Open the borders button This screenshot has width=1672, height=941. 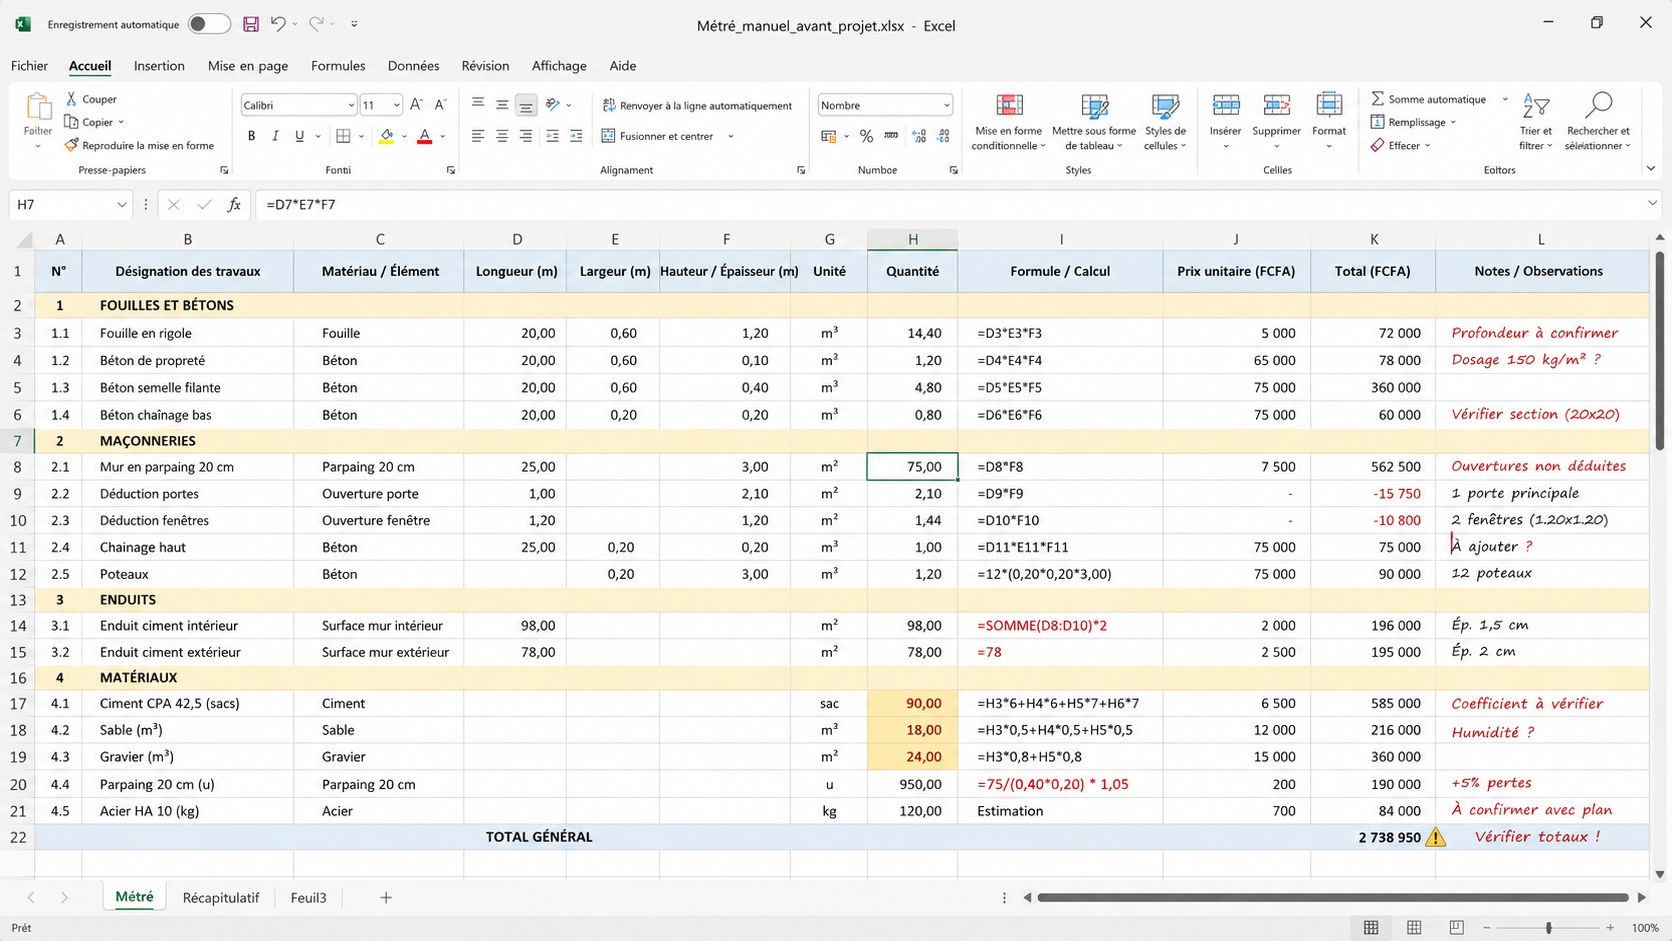343,136
